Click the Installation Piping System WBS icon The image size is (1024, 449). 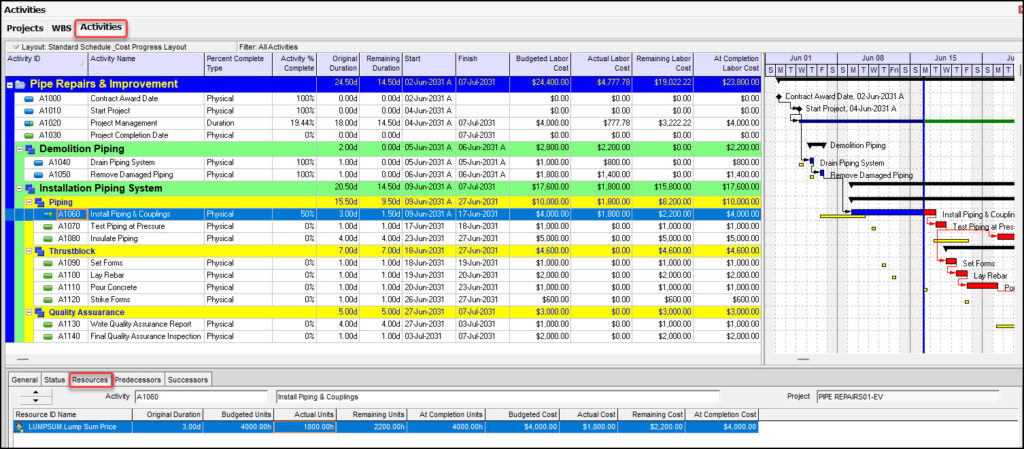(30, 189)
